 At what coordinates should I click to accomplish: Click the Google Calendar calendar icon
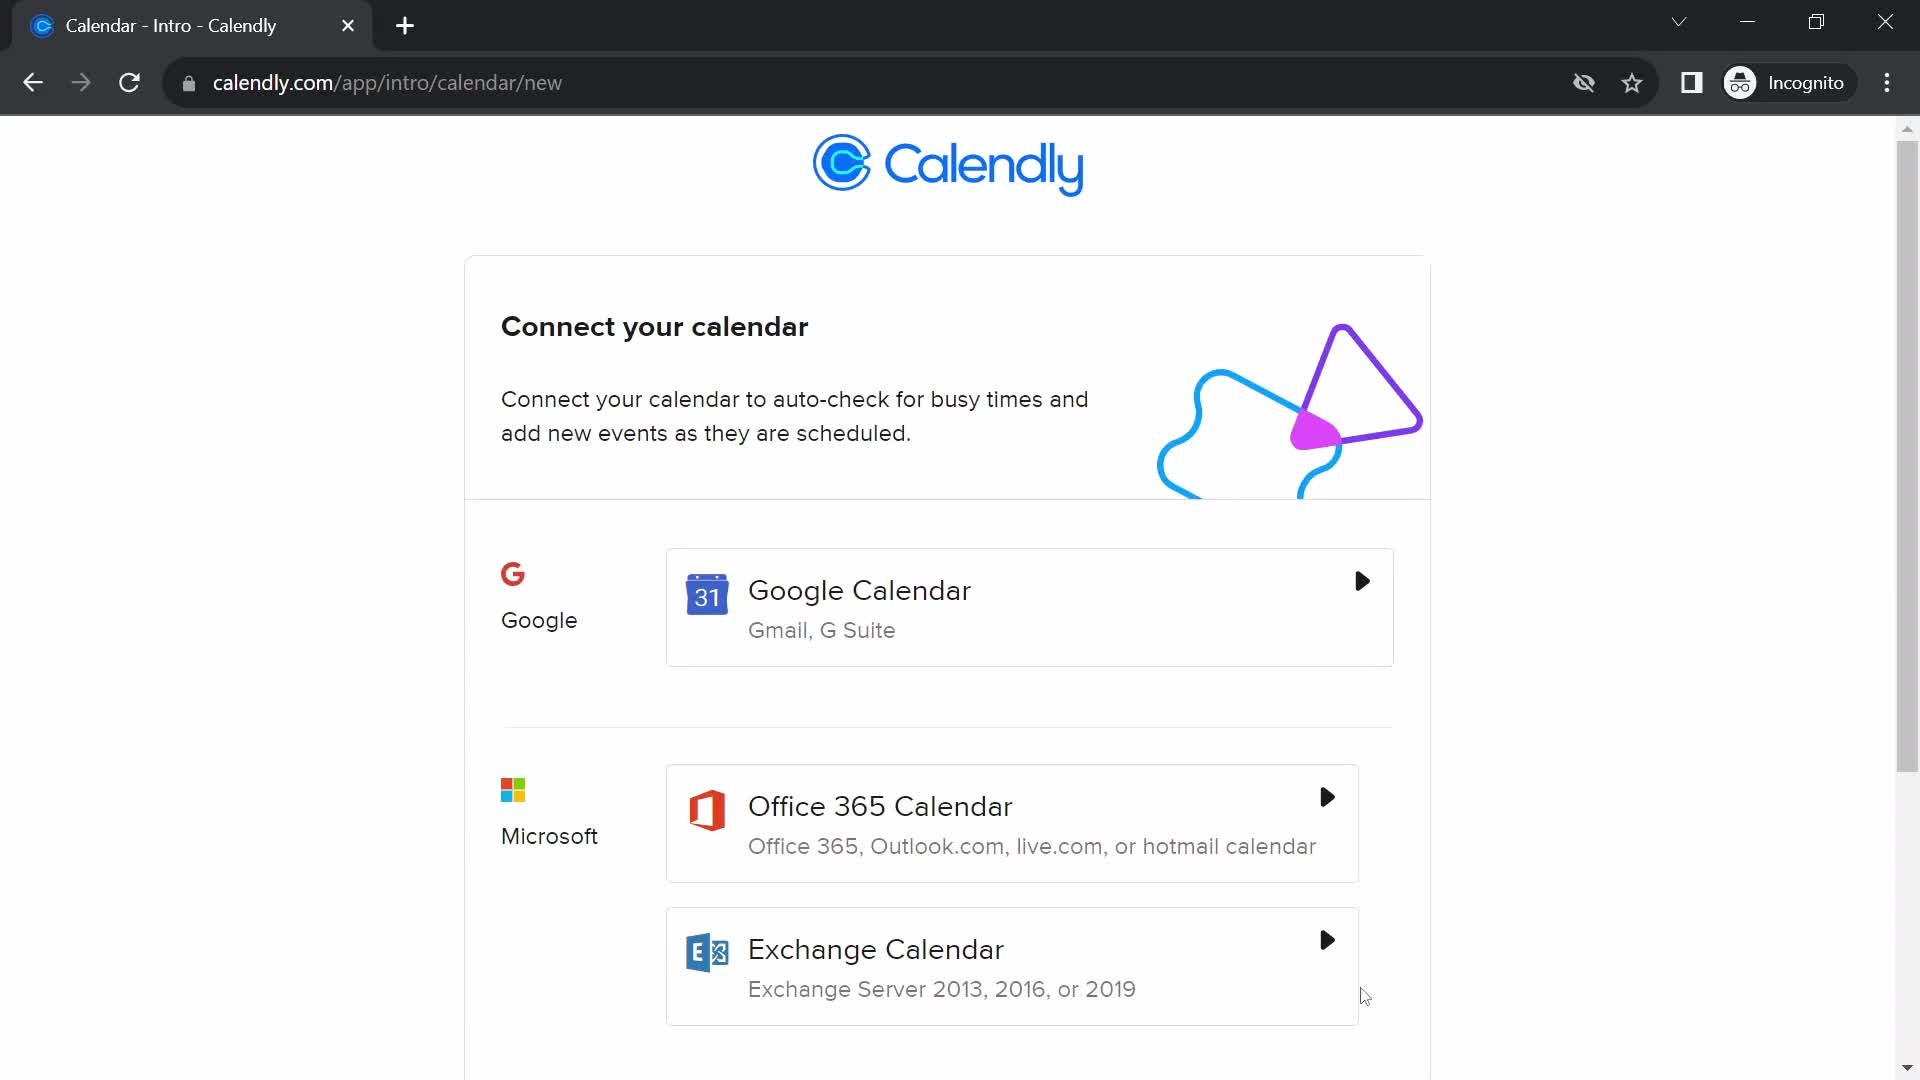707,596
